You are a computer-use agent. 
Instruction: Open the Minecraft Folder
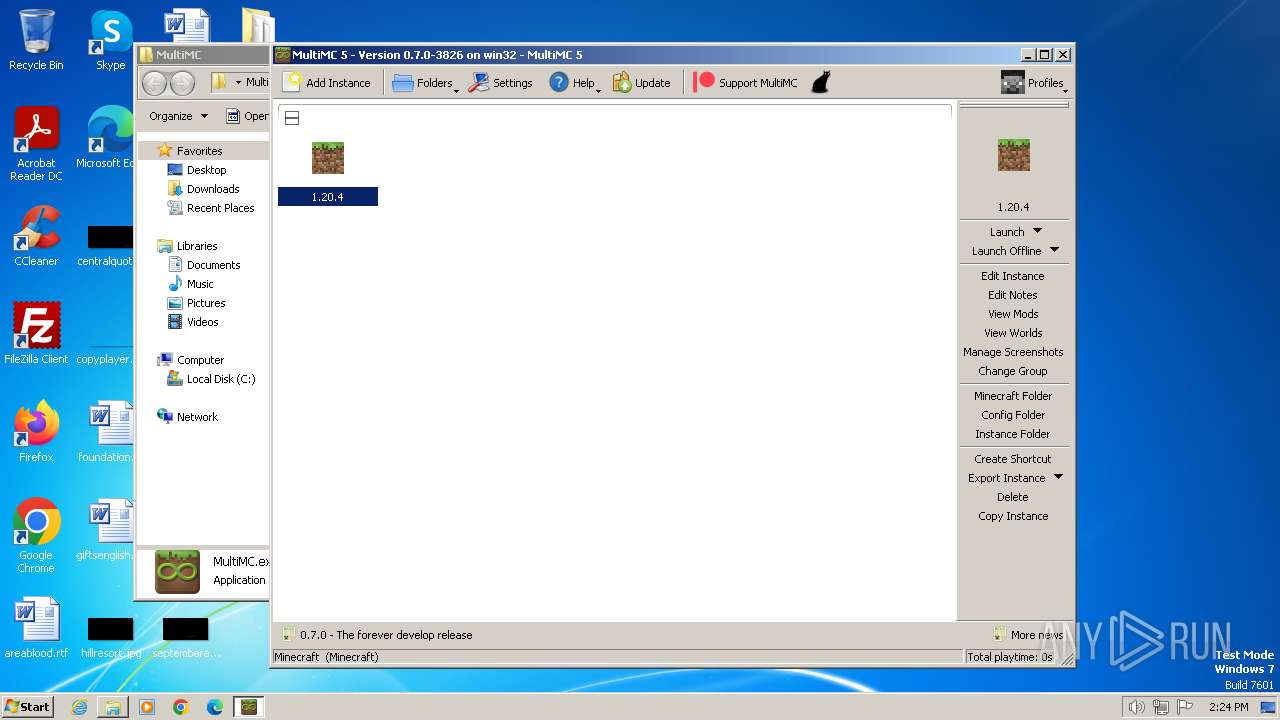pyautogui.click(x=1013, y=396)
